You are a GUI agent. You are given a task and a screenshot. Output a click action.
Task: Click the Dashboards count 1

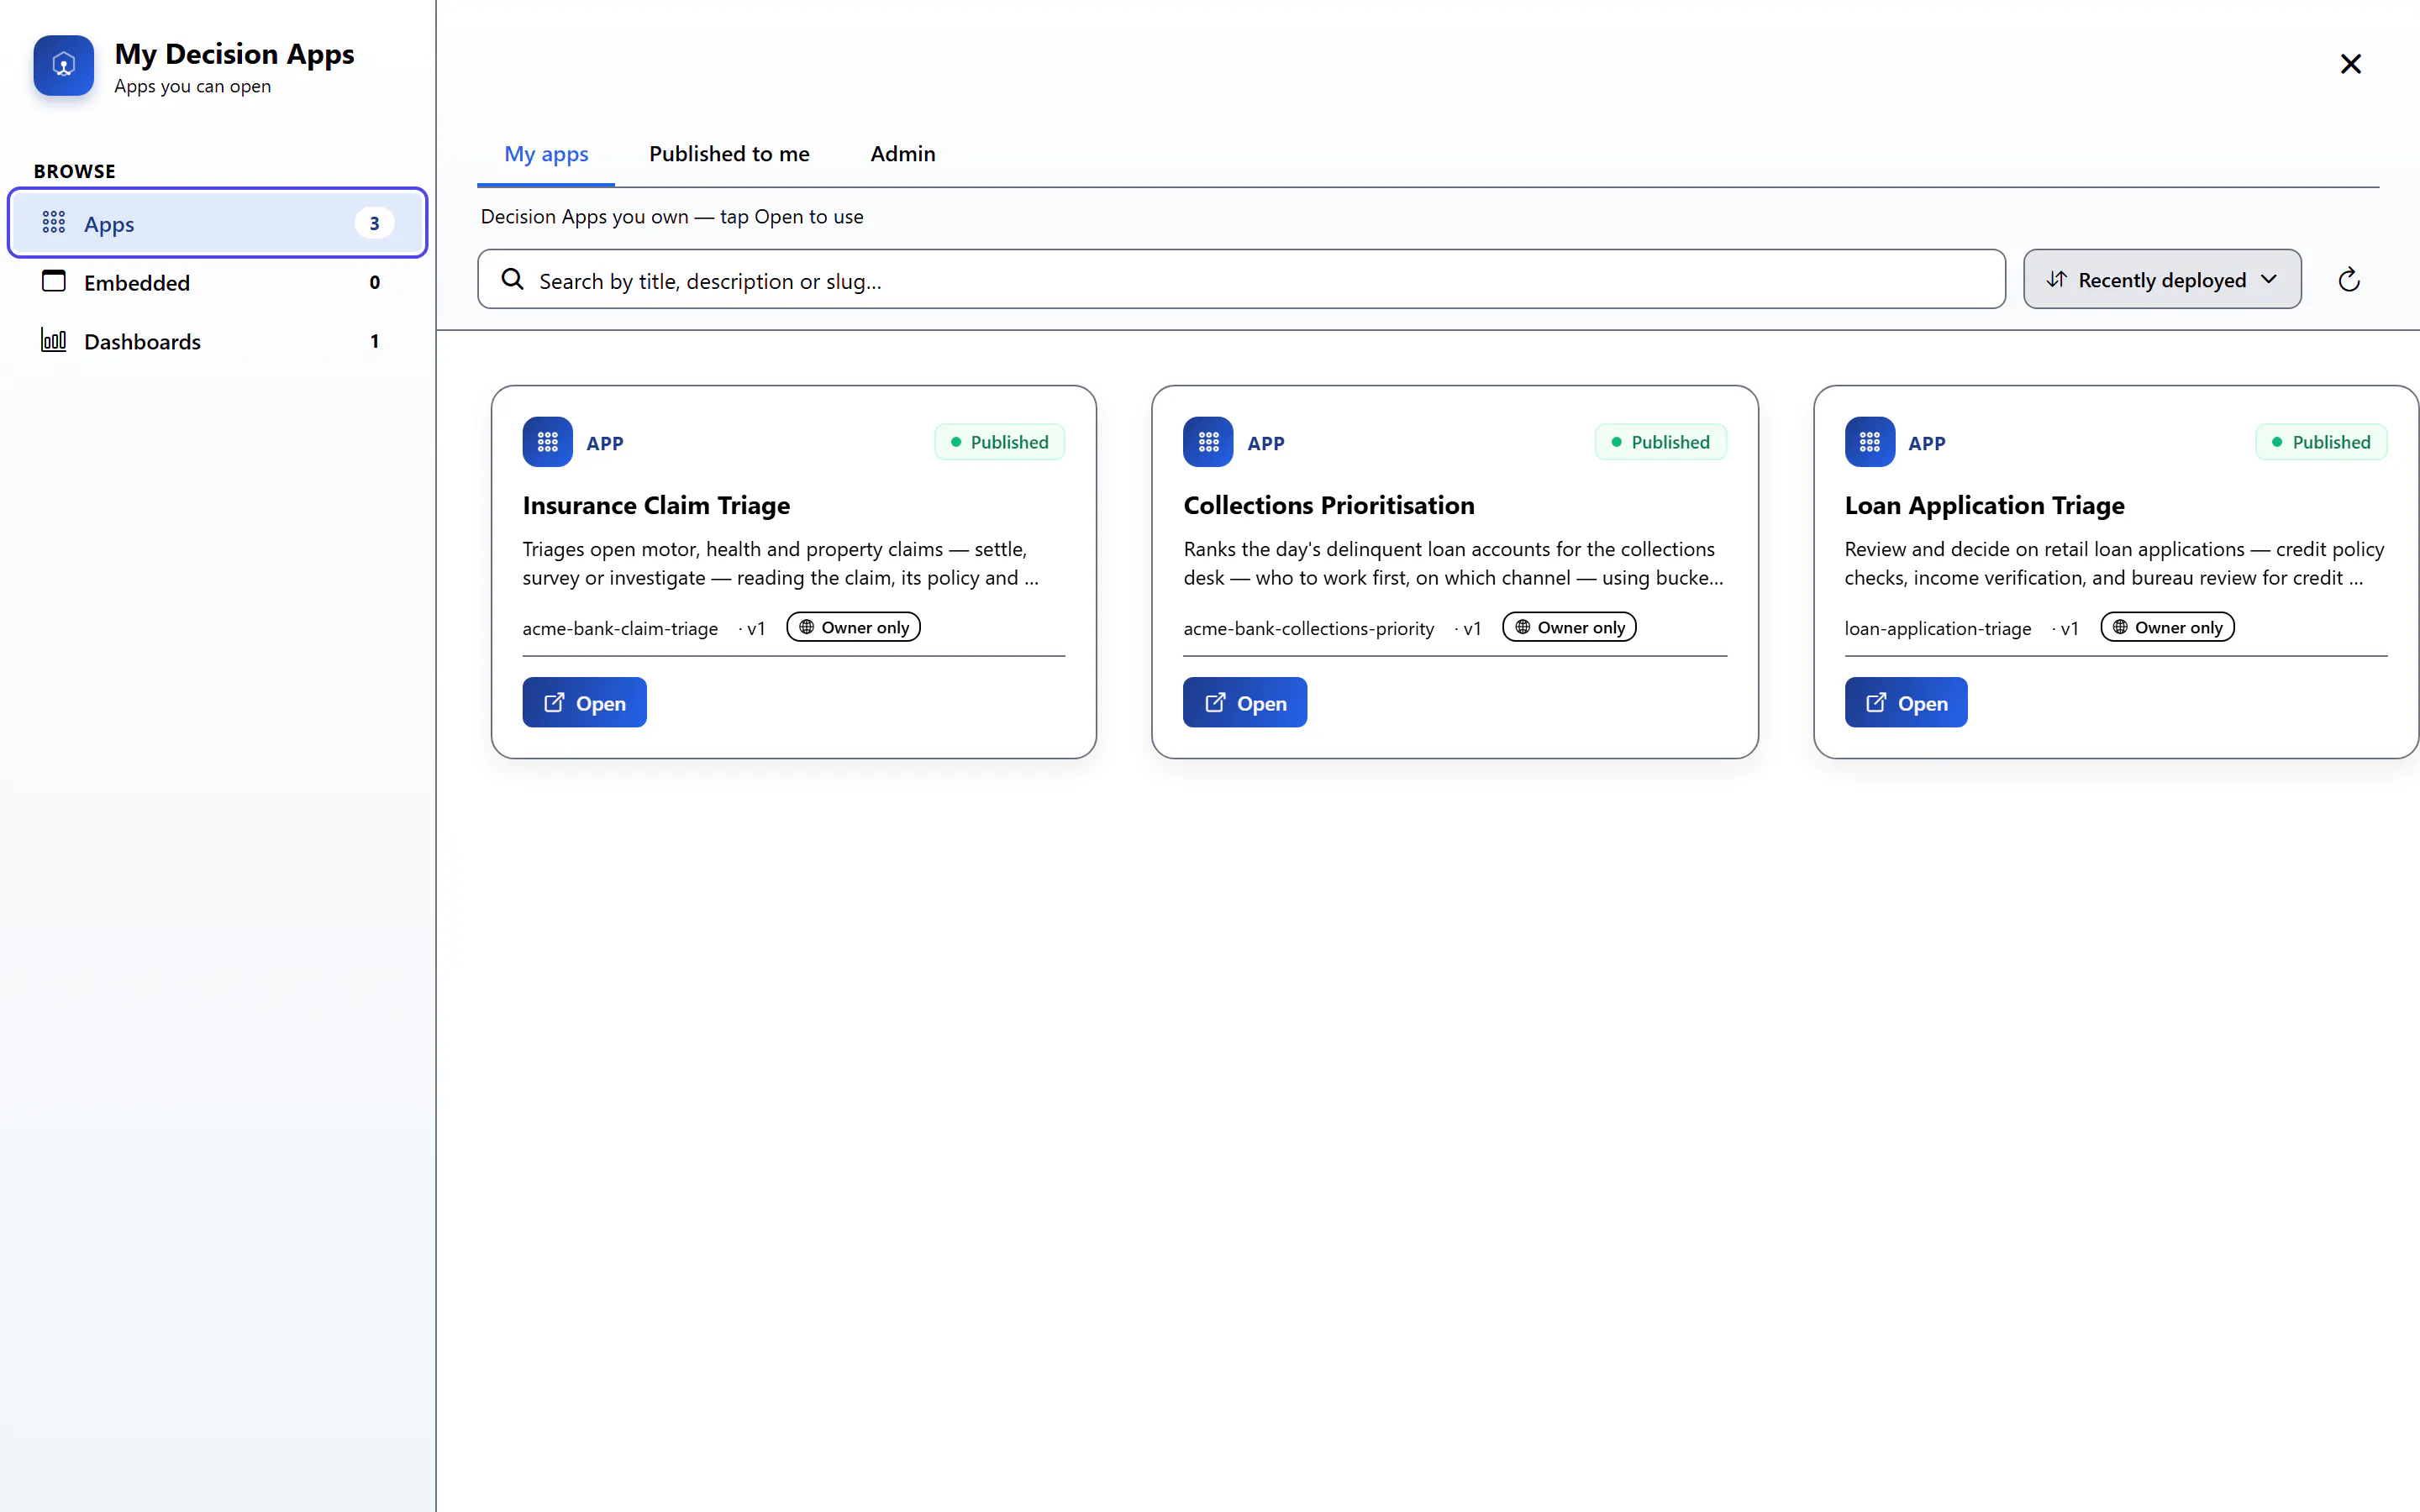tap(375, 341)
